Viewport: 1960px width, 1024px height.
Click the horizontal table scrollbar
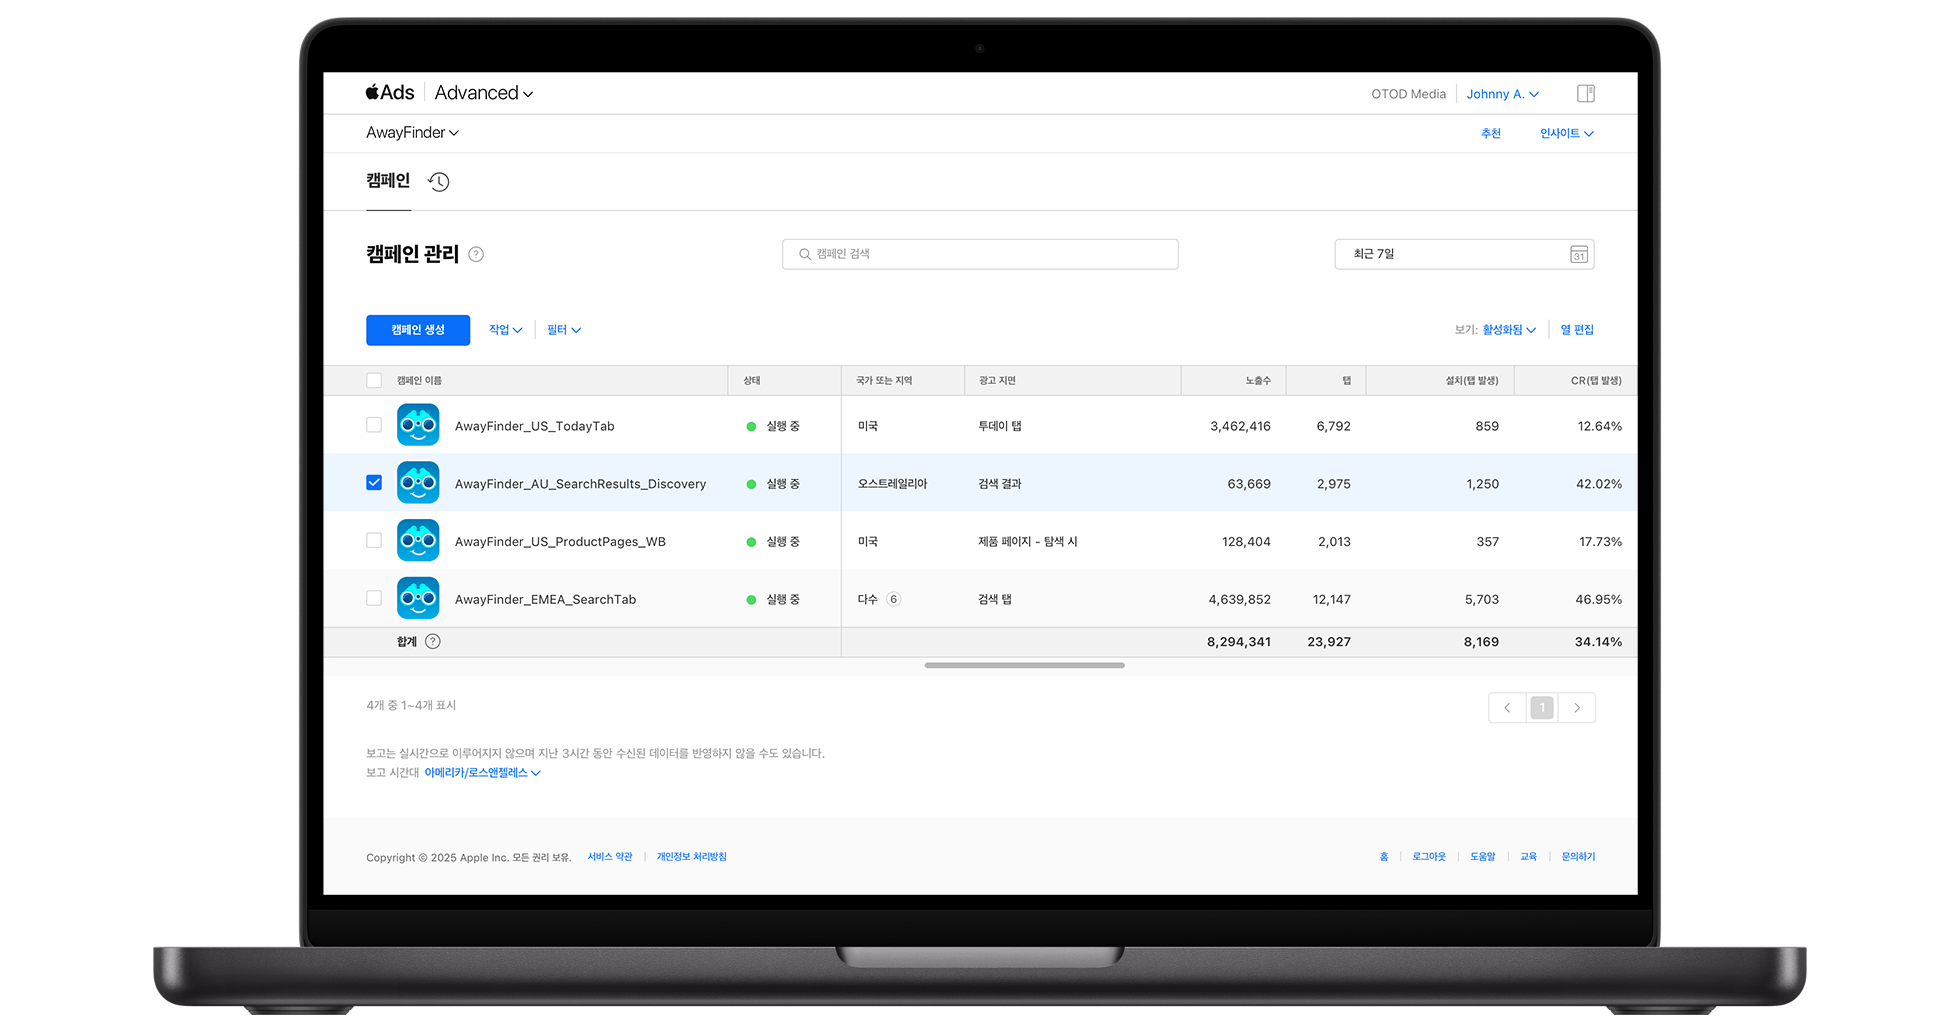(1025, 665)
